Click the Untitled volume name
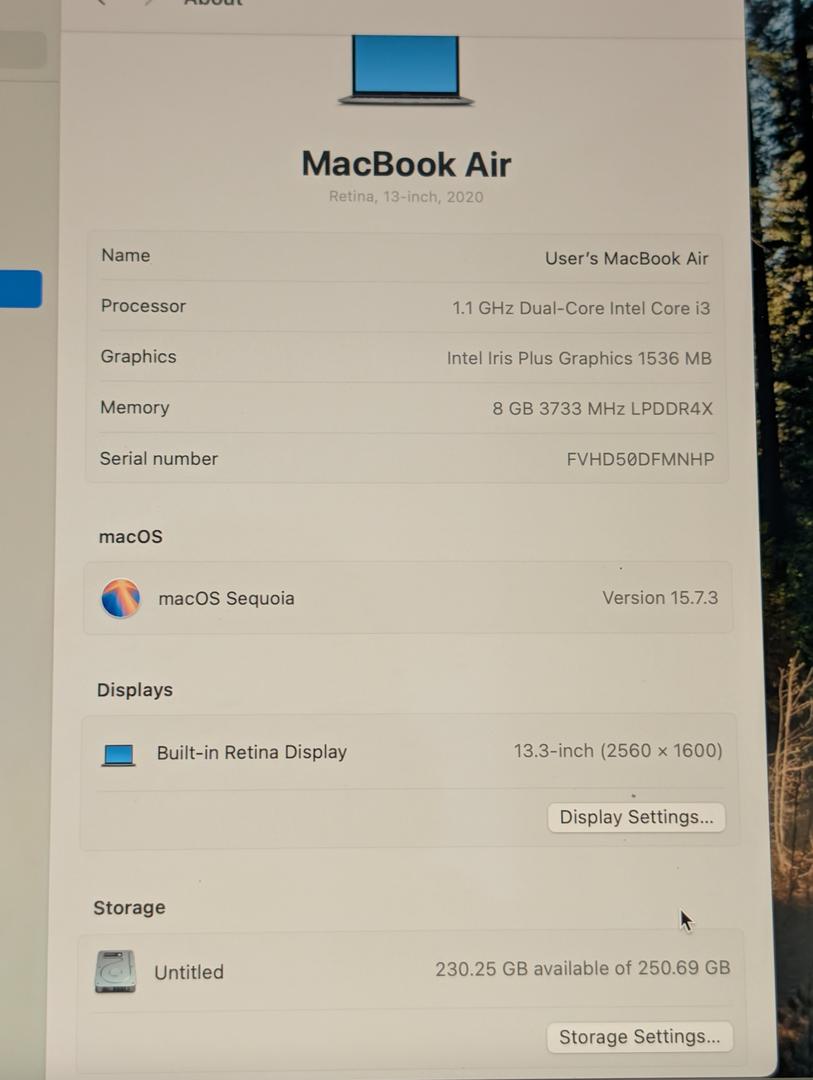 [189, 972]
